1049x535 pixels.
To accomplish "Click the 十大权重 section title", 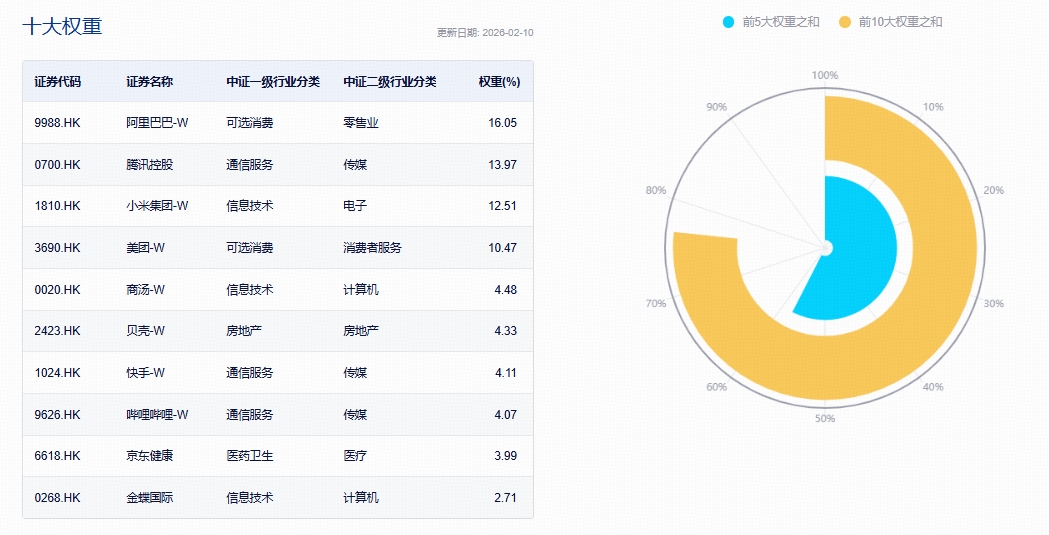I will [x=62, y=27].
